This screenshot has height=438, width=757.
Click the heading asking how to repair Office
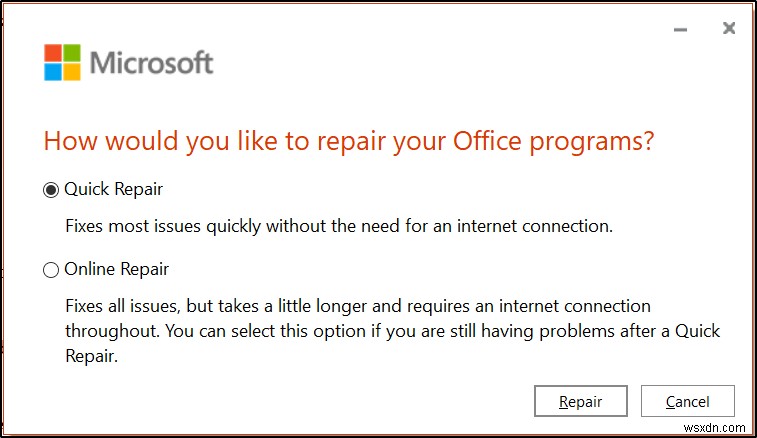tap(349, 141)
